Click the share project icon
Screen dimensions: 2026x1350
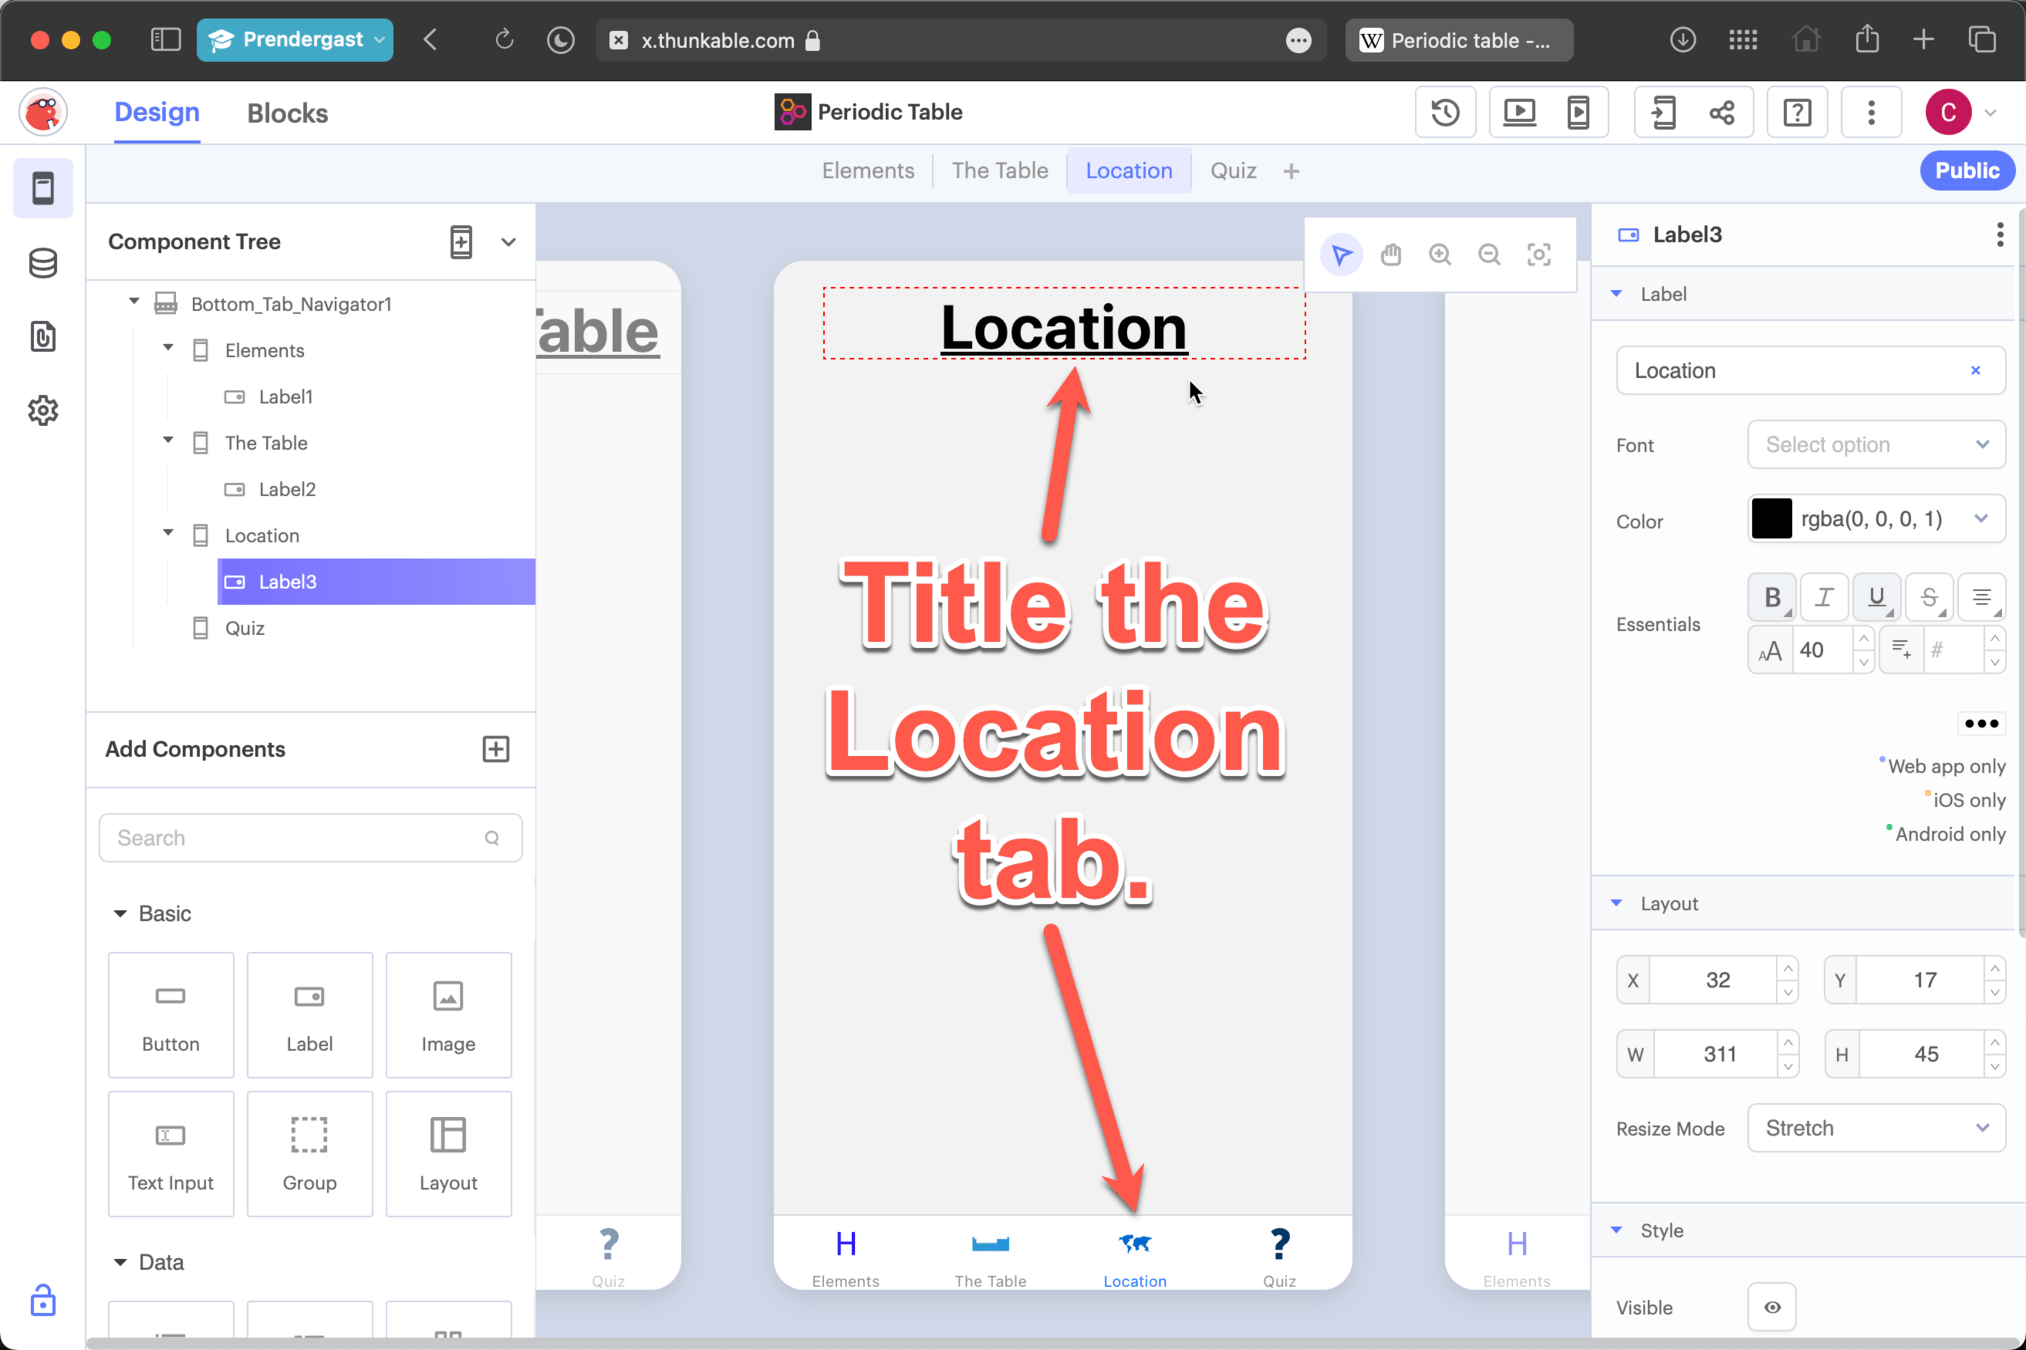[1722, 112]
